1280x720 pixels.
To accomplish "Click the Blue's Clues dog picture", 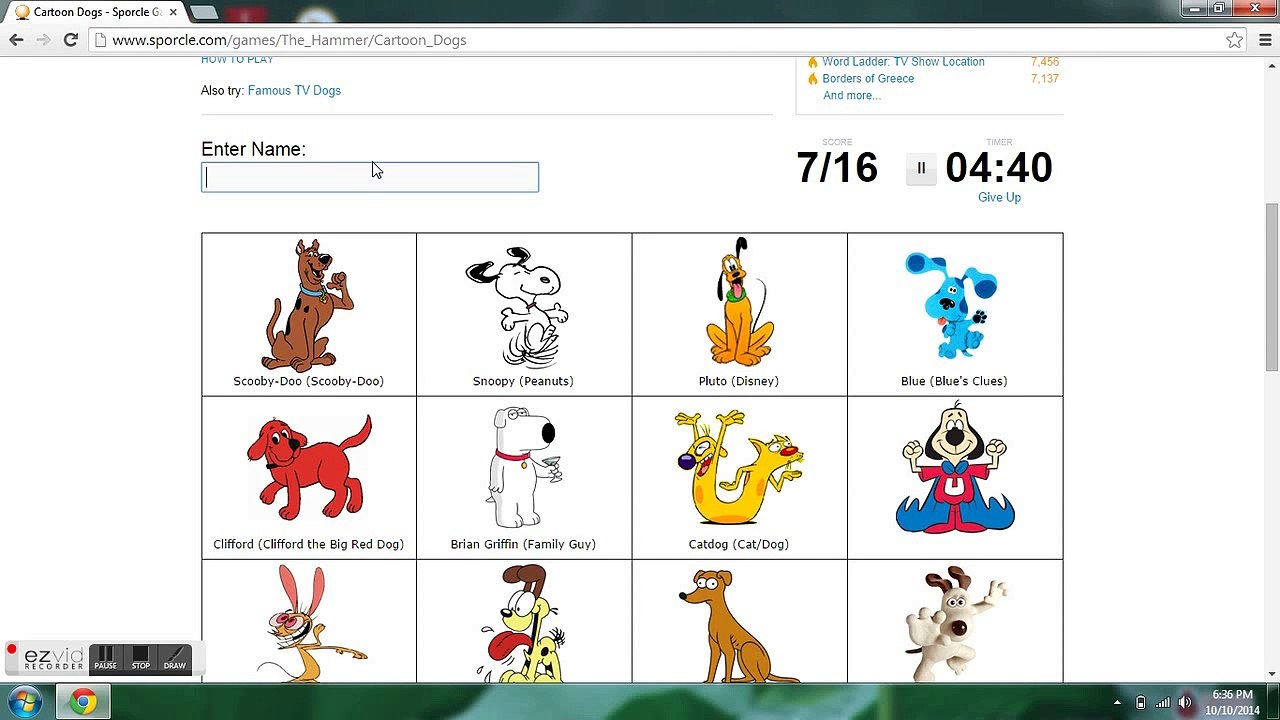I will coord(951,305).
